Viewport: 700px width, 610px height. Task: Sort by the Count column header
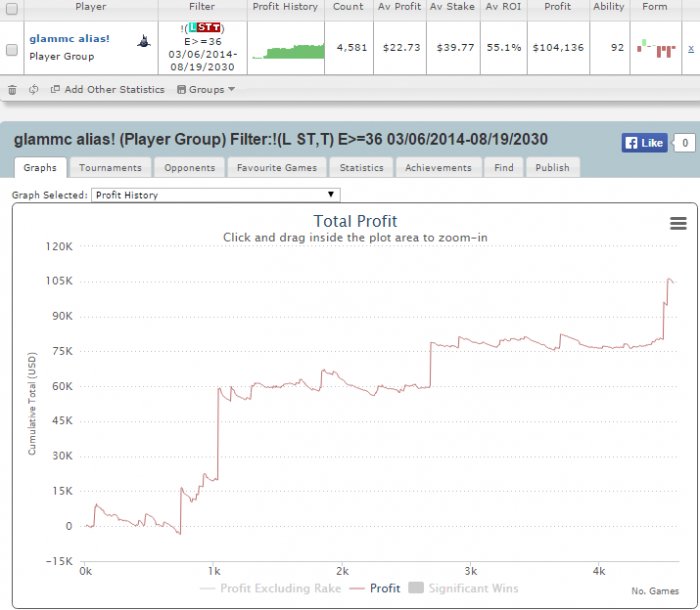coord(348,7)
